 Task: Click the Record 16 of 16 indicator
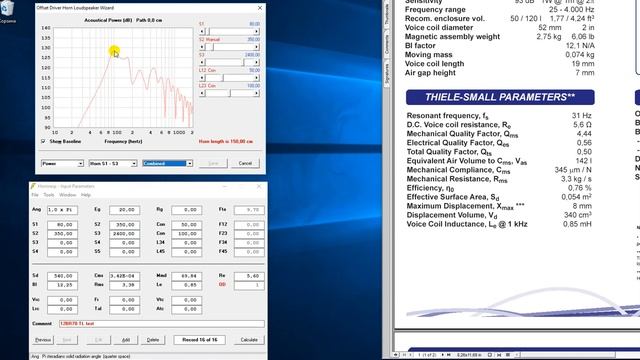coord(200,340)
